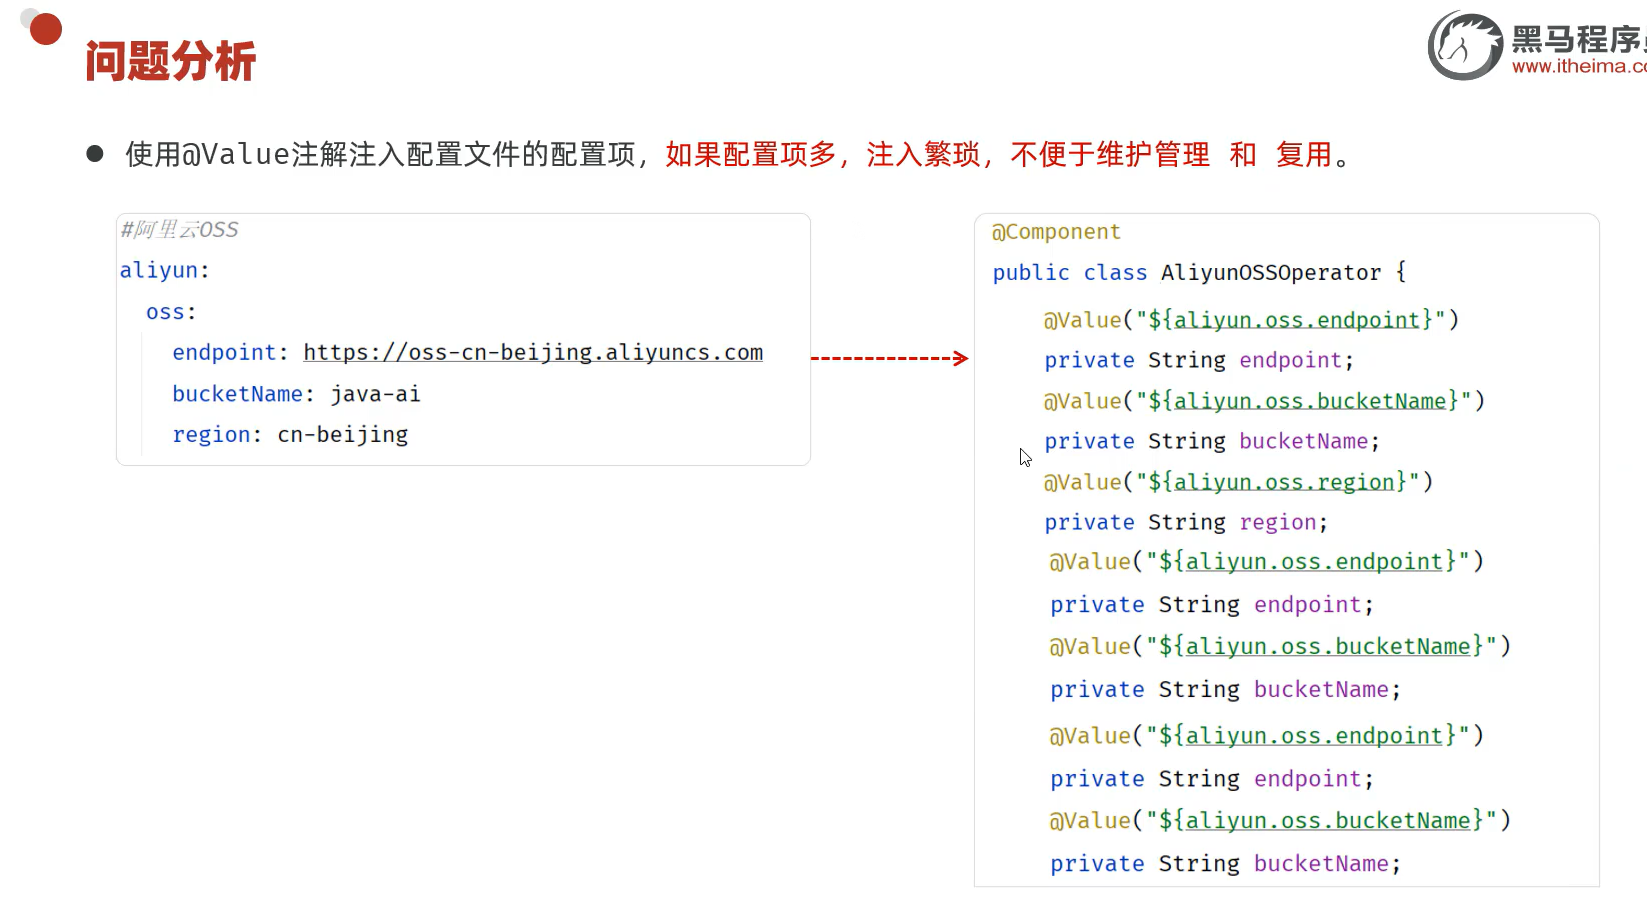Screen dimensions: 1647x911
Task: Click the class name AliyunOSSOperator
Action: tap(1271, 273)
